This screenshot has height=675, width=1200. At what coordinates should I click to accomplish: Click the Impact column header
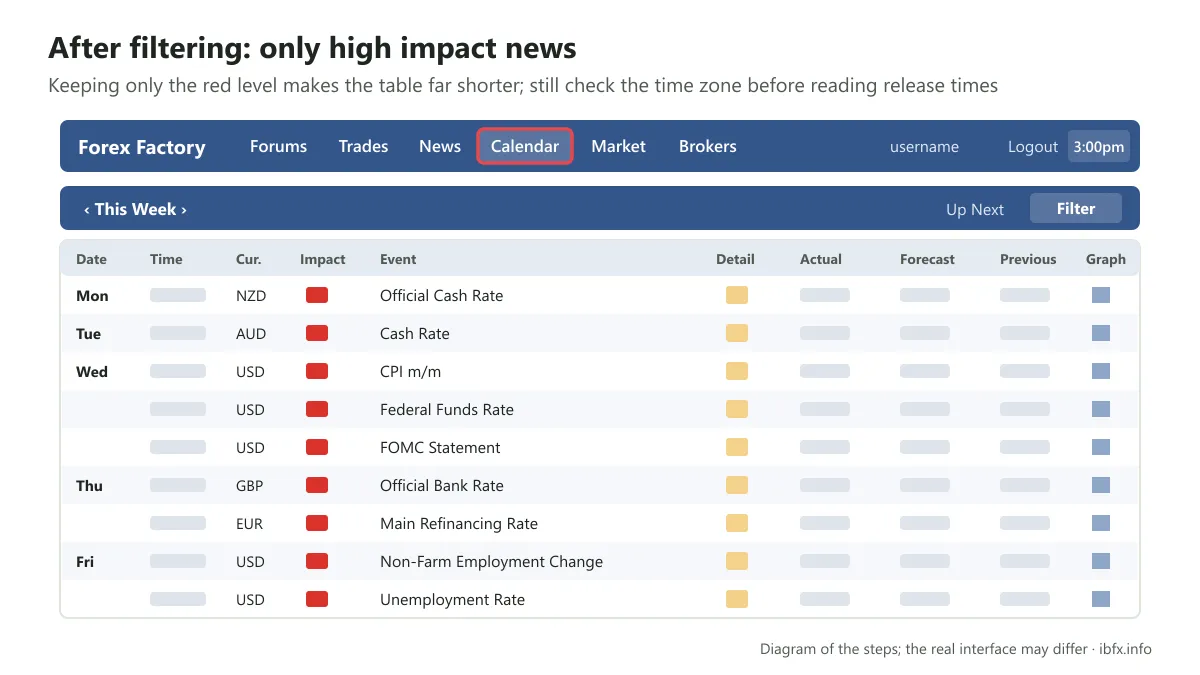(x=322, y=259)
